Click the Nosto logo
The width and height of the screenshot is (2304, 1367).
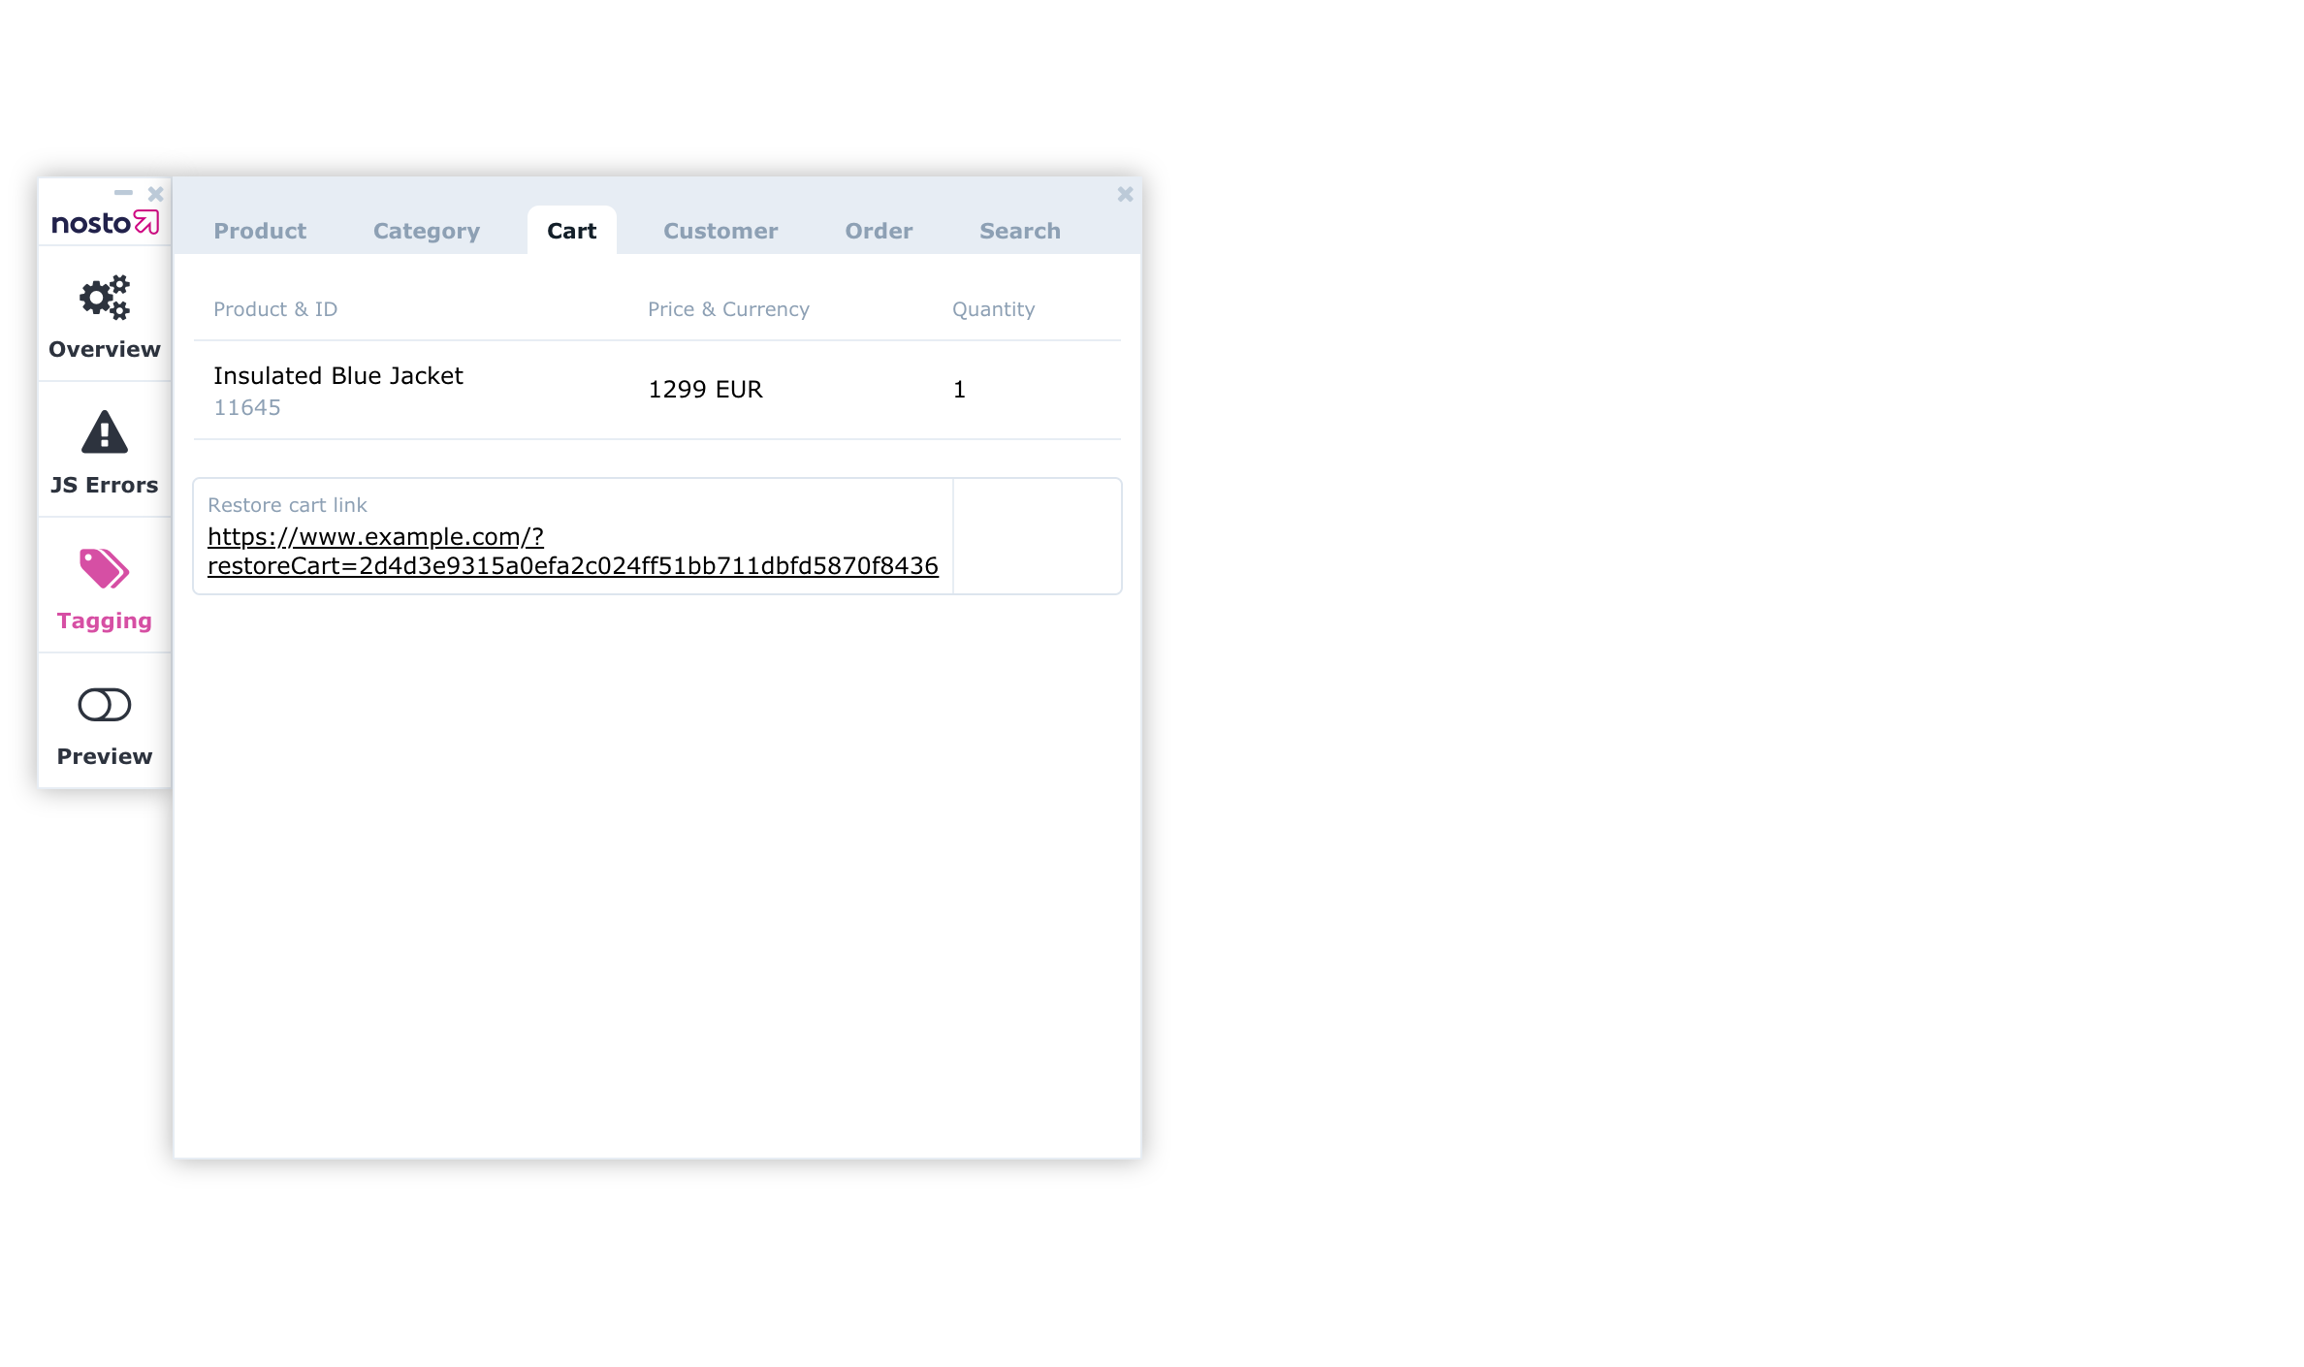coord(104,222)
